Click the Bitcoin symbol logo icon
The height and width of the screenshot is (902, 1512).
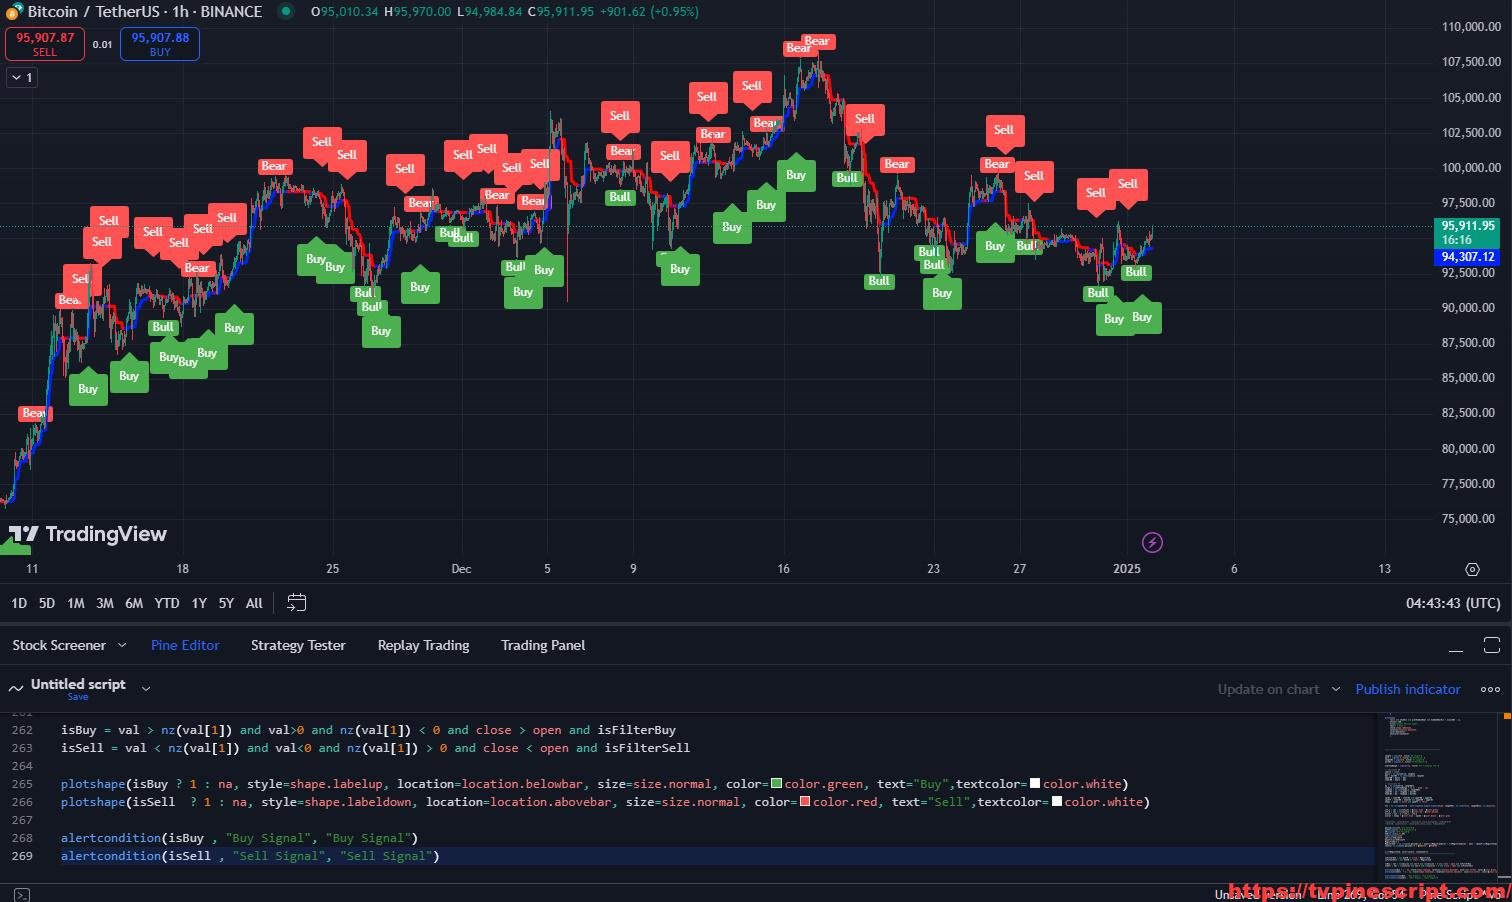[x=14, y=12]
